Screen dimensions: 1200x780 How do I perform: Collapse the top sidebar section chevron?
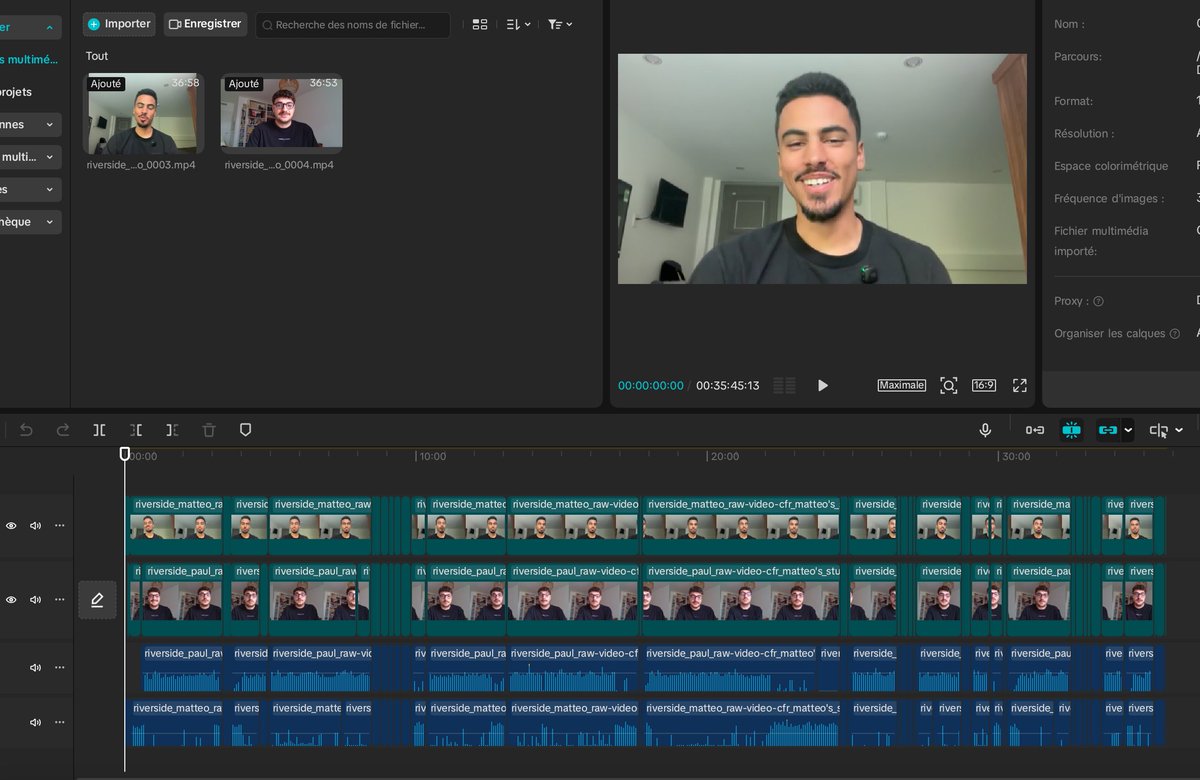(x=49, y=28)
